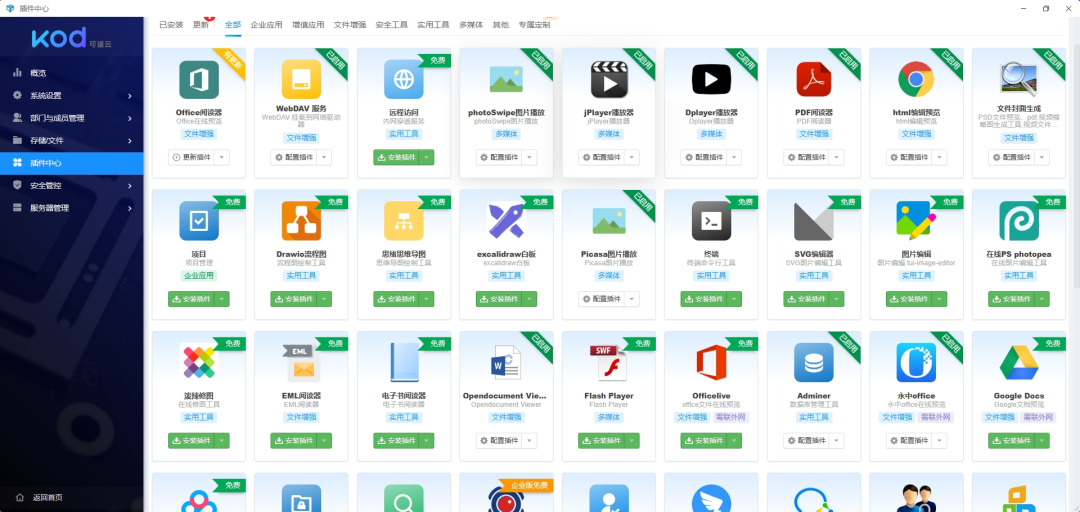The width and height of the screenshot is (1080, 512).
Task: Select the photoSwipe图片播放 plugin icon
Action: tap(506, 79)
